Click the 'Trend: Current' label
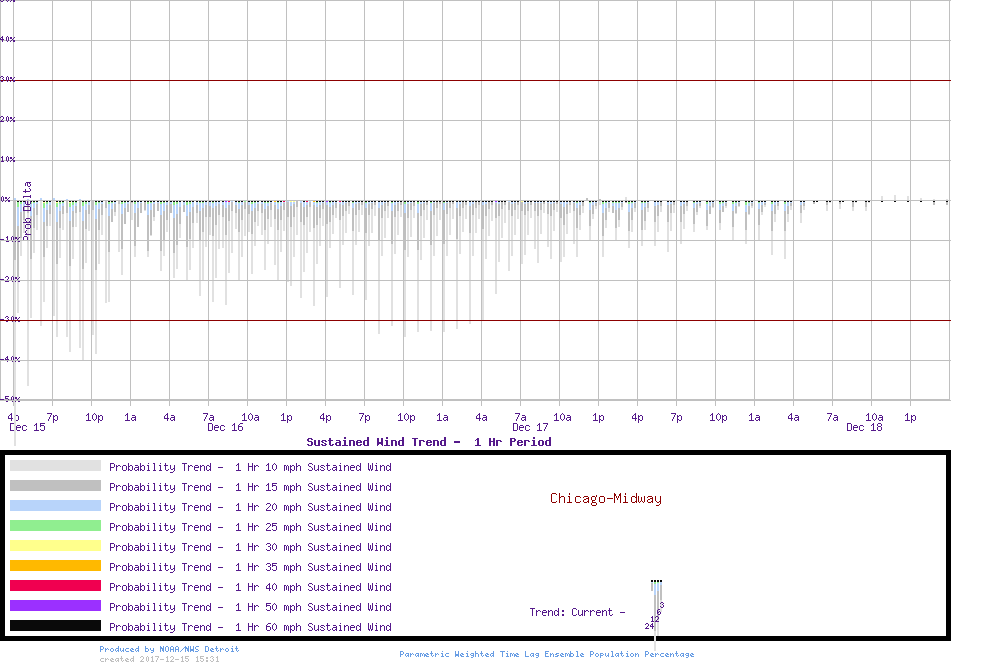This screenshot has height=670, width=1000. click(x=577, y=612)
